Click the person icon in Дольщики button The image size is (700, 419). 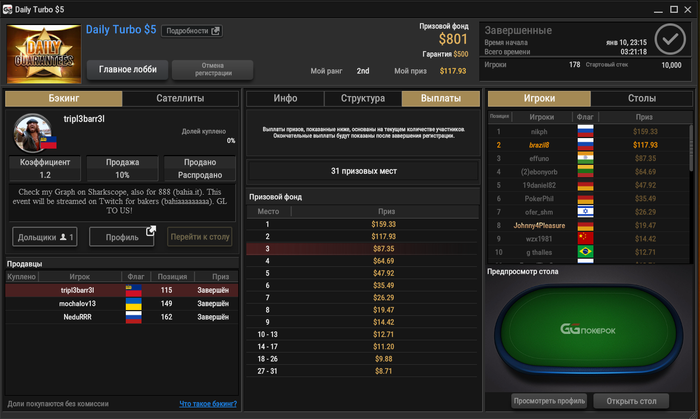63,237
